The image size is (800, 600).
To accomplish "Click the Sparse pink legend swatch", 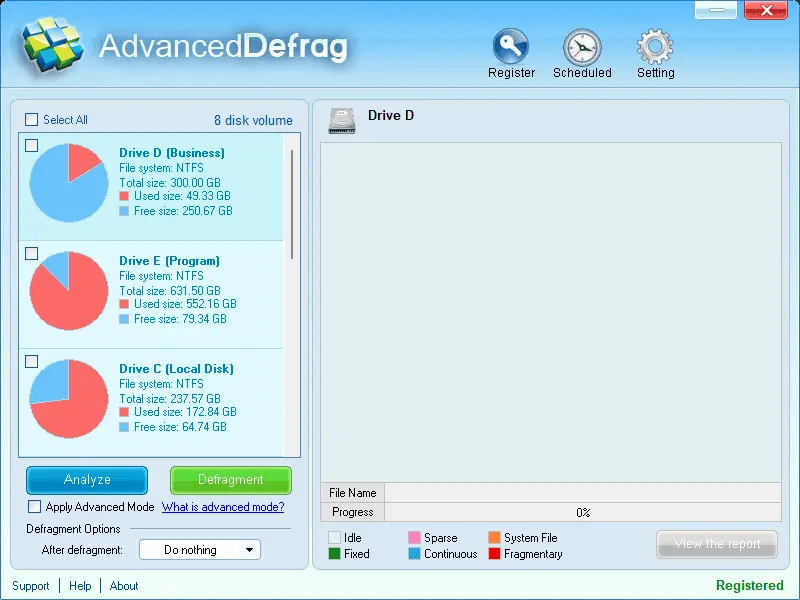I will click(414, 537).
